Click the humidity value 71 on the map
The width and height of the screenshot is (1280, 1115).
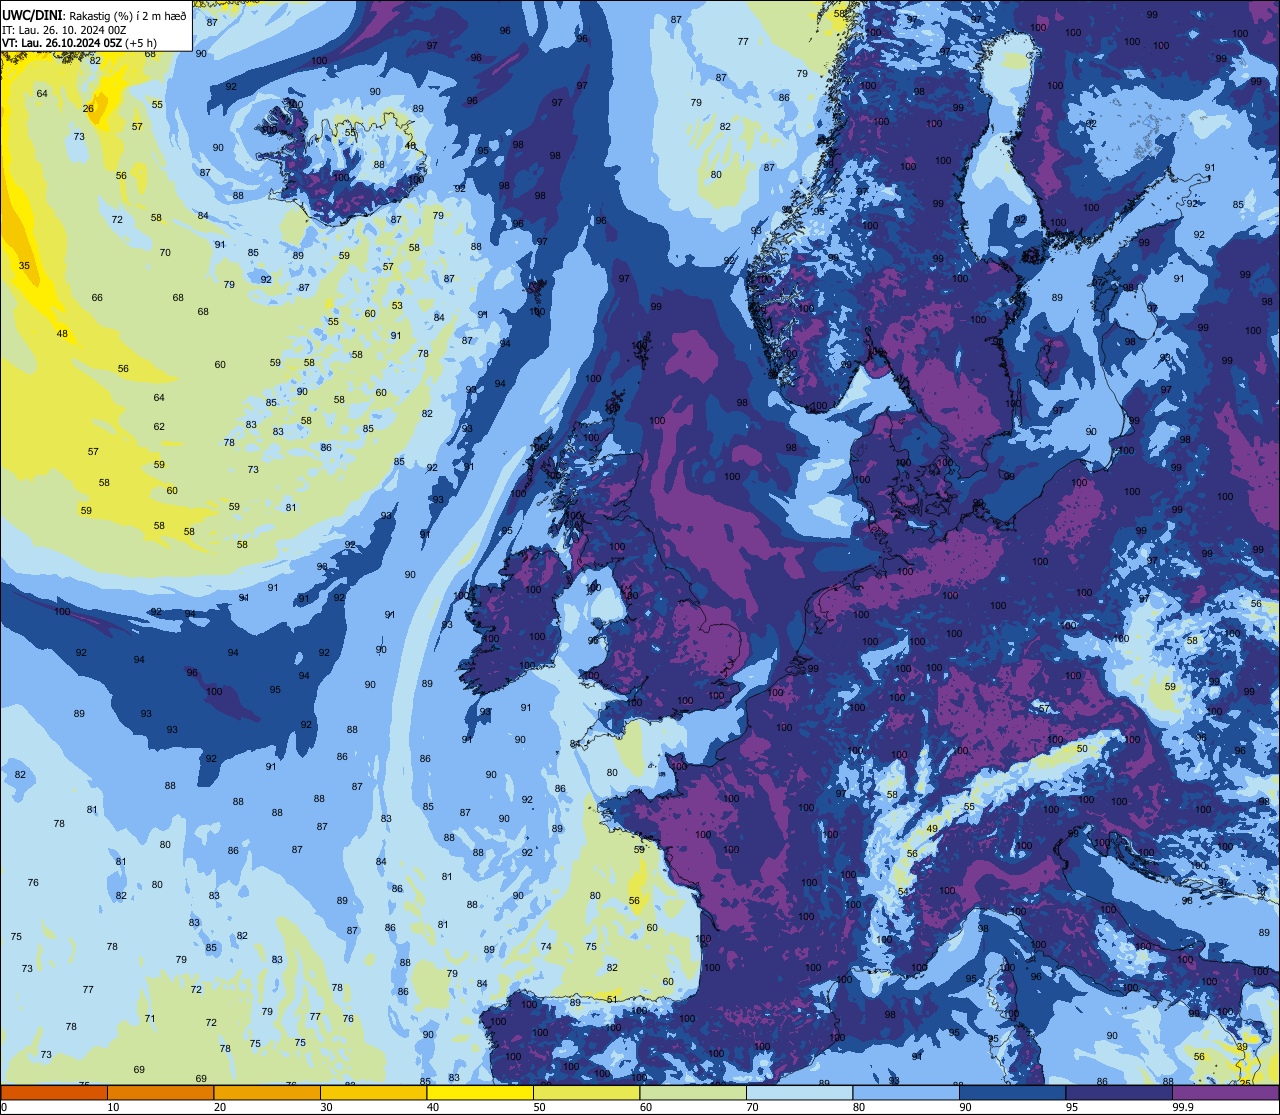coord(150,1019)
